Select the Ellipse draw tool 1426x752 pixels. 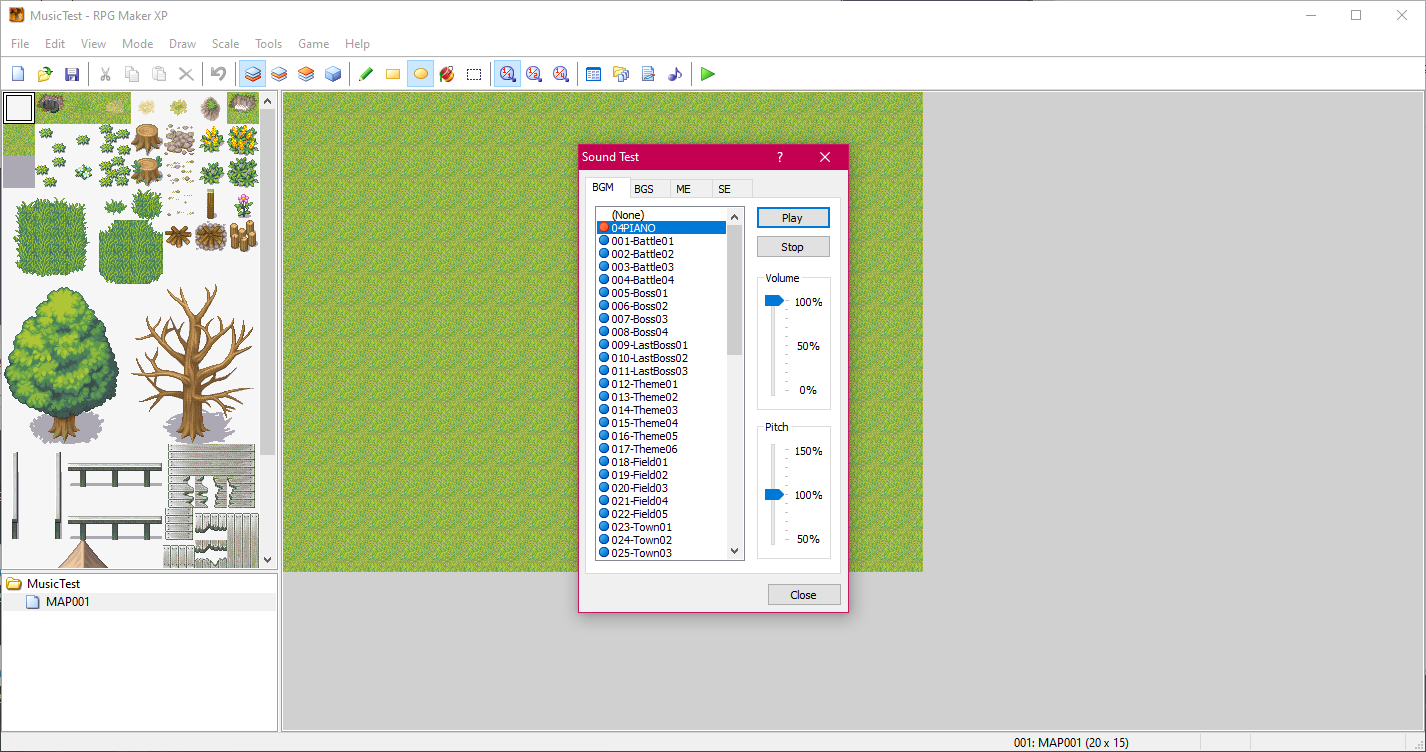tap(421, 74)
